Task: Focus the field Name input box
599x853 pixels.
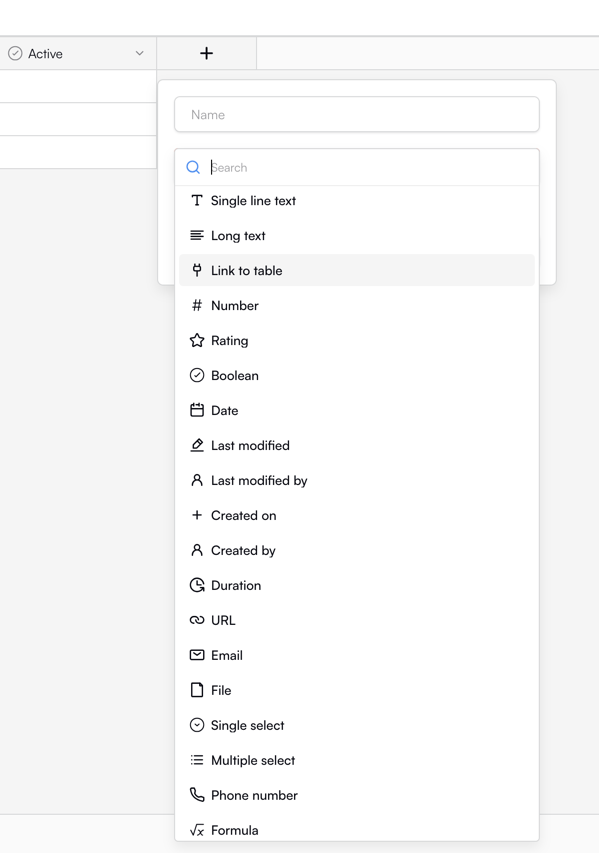Action: click(x=357, y=114)
